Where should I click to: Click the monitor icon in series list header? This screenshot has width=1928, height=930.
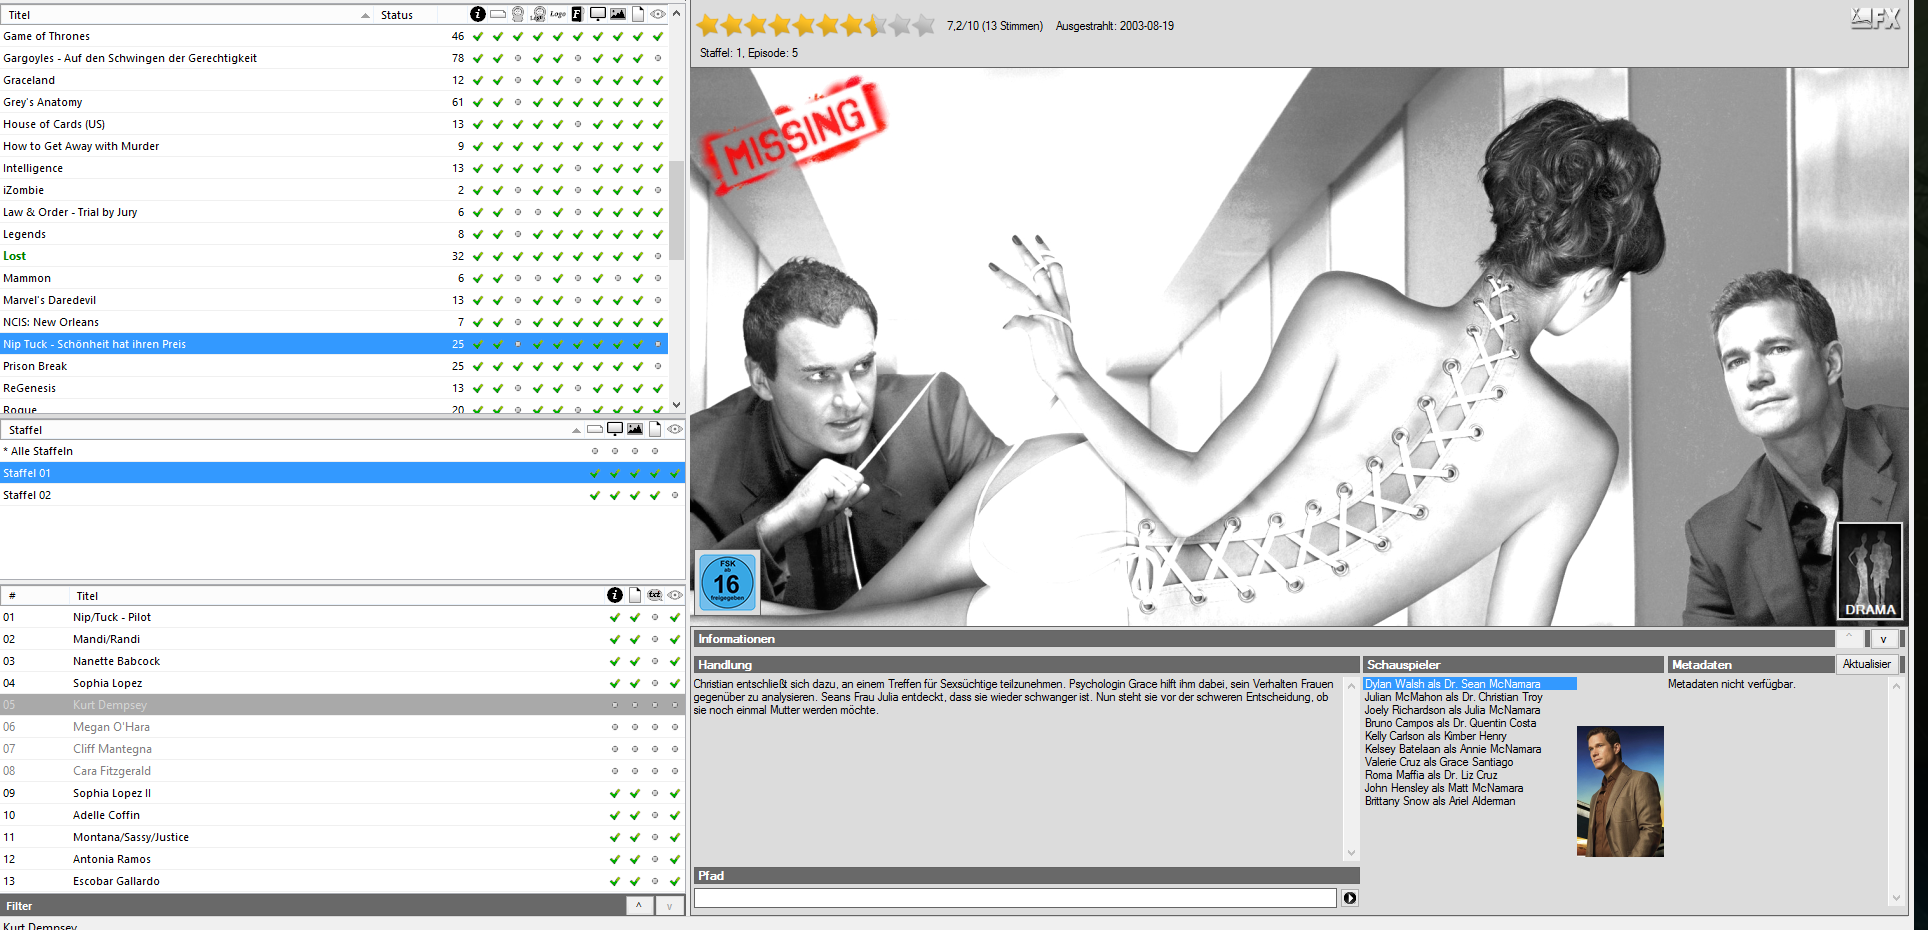[x=597, y=14]
